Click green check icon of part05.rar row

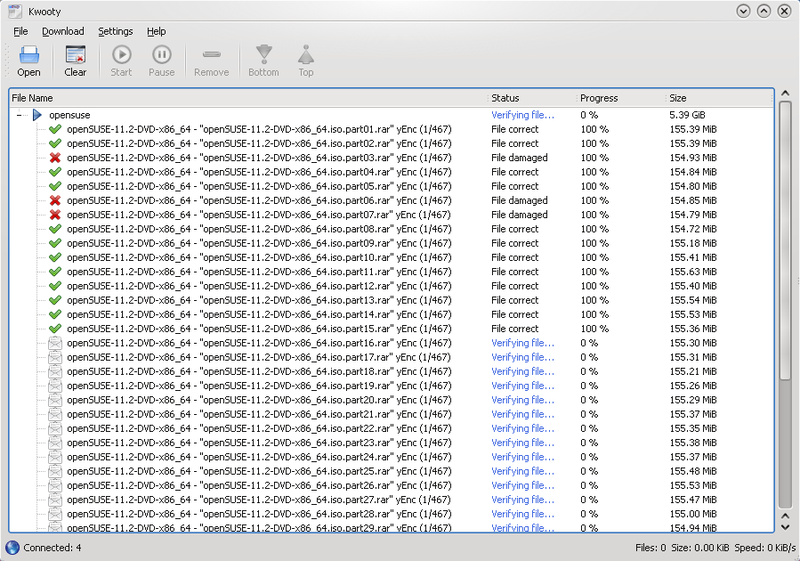[55, 187]
